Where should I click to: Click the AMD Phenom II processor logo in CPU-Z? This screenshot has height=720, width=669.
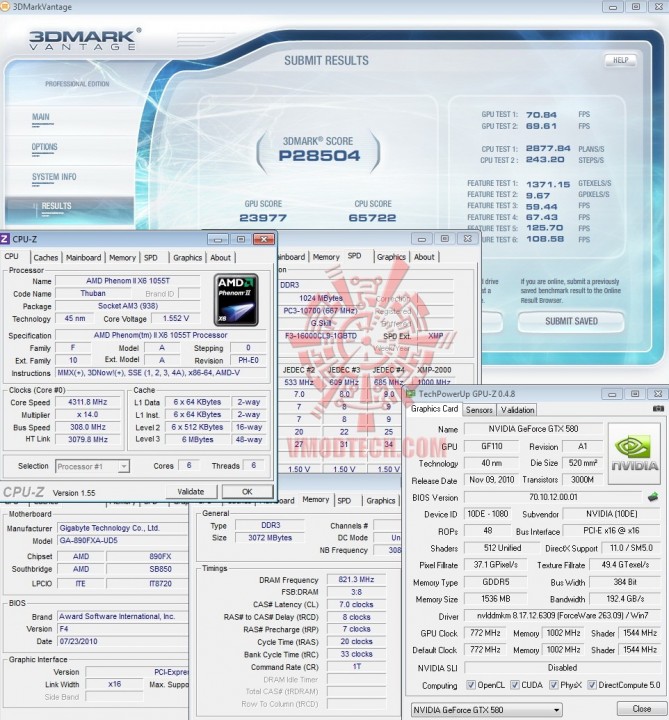(236, 299)
